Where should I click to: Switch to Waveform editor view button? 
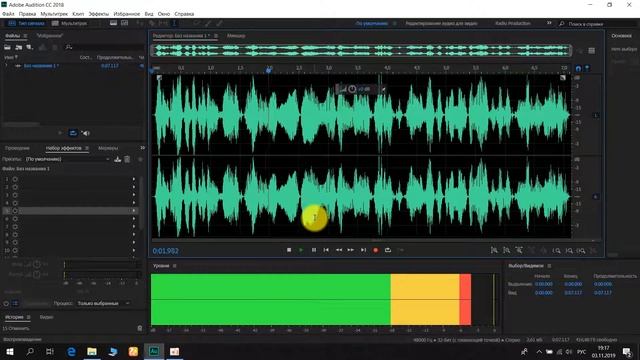pyautogui.click(x=26, y=24)
